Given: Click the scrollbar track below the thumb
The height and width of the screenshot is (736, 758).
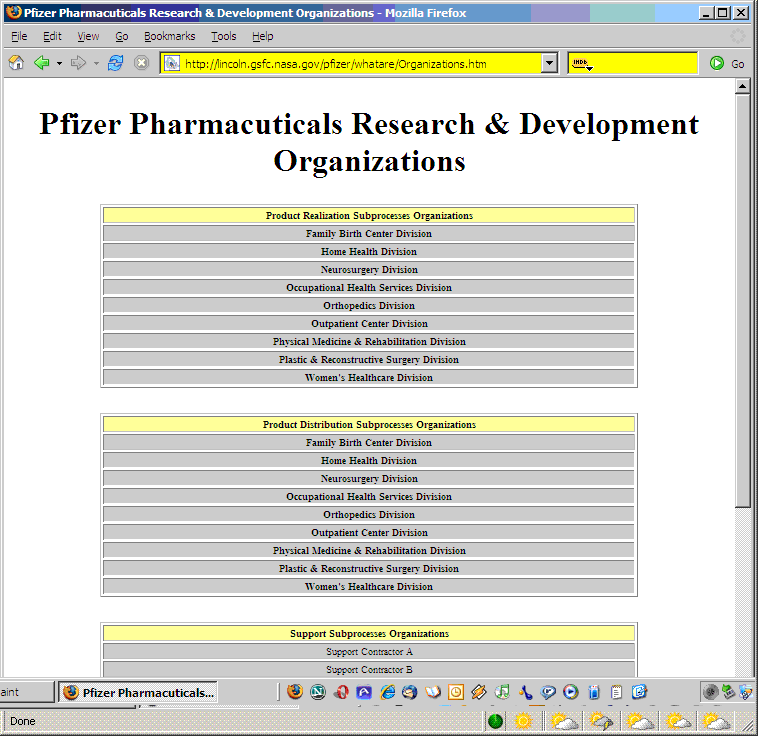Looking at the screenshot, I should tap(742, 590).
